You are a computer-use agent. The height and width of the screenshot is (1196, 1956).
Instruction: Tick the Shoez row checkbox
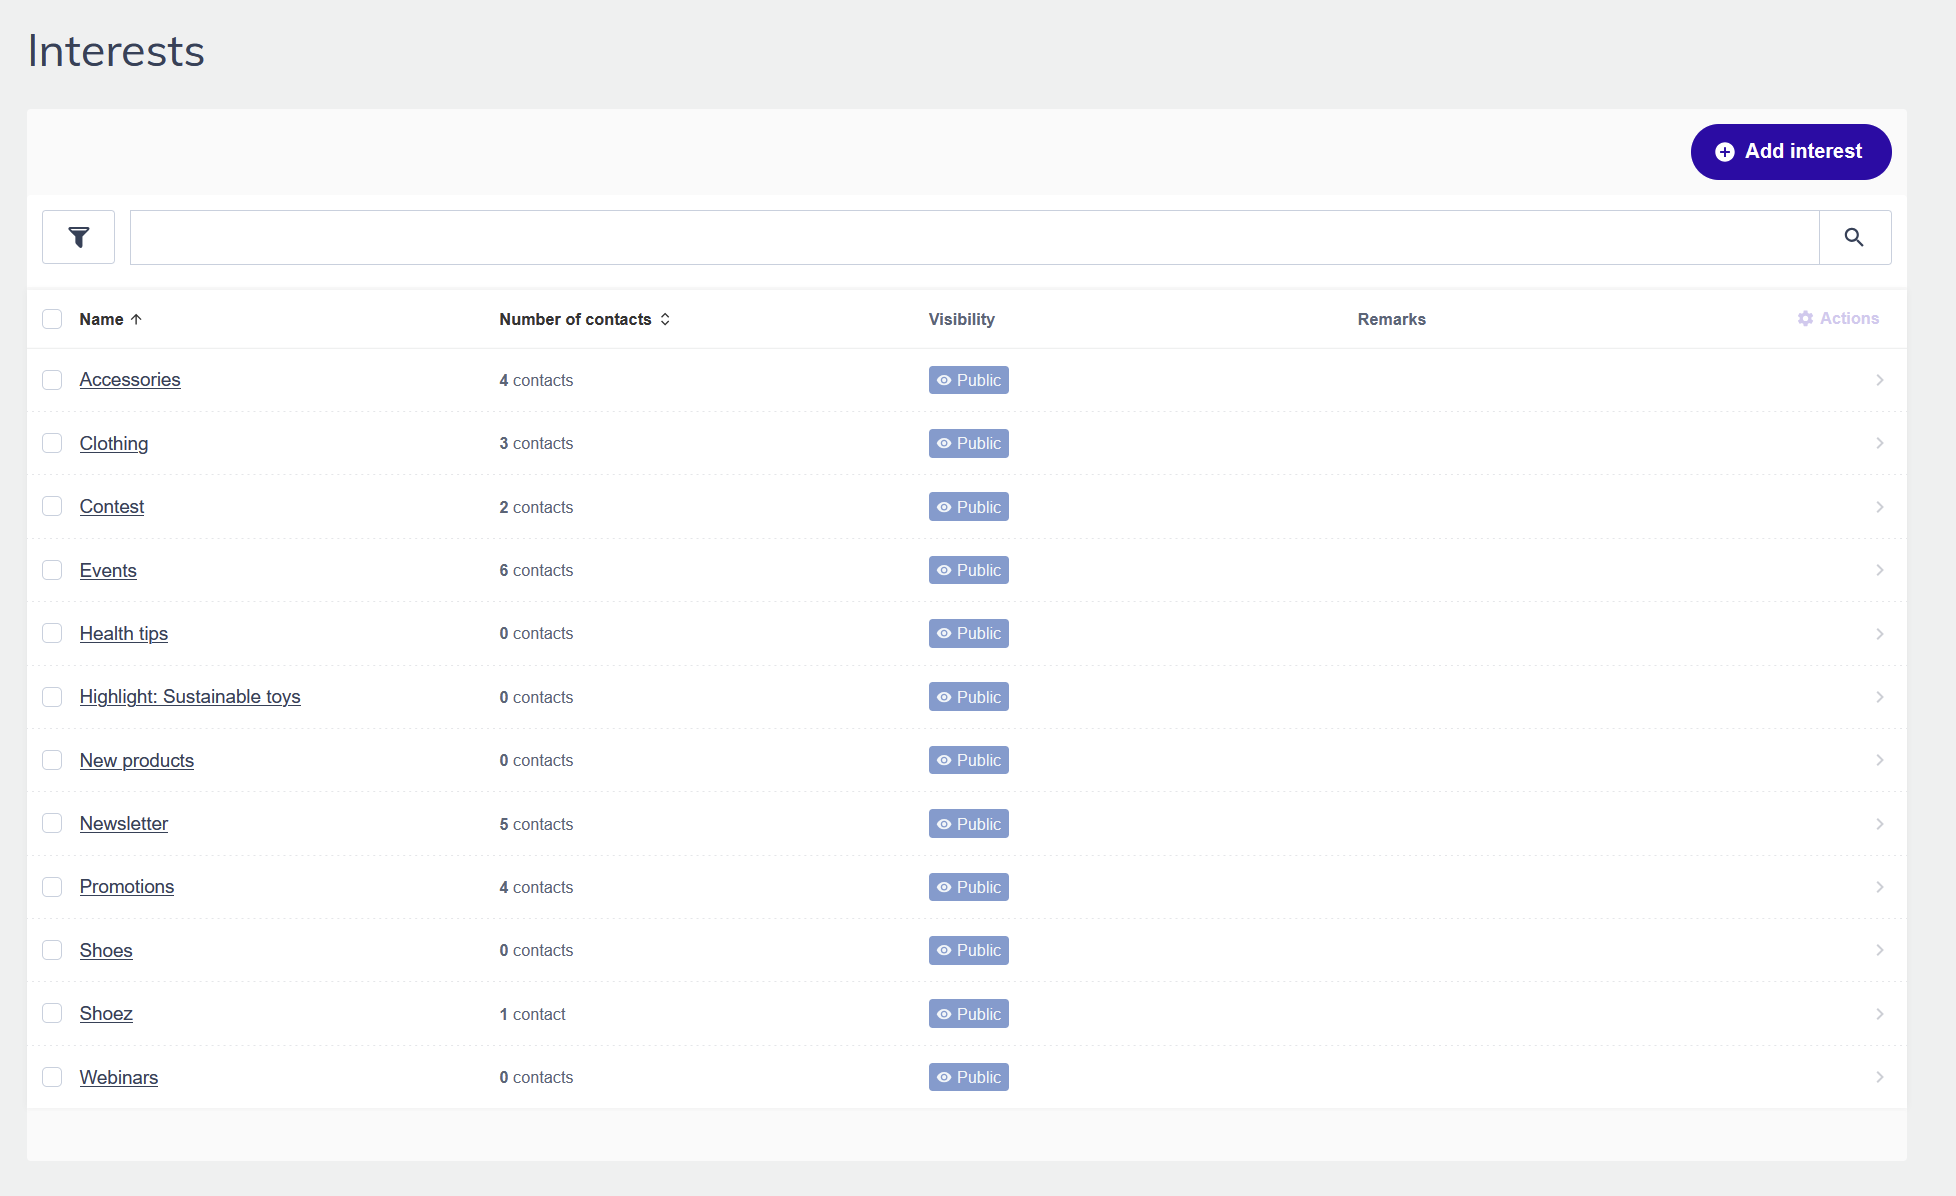[52, 1013]
